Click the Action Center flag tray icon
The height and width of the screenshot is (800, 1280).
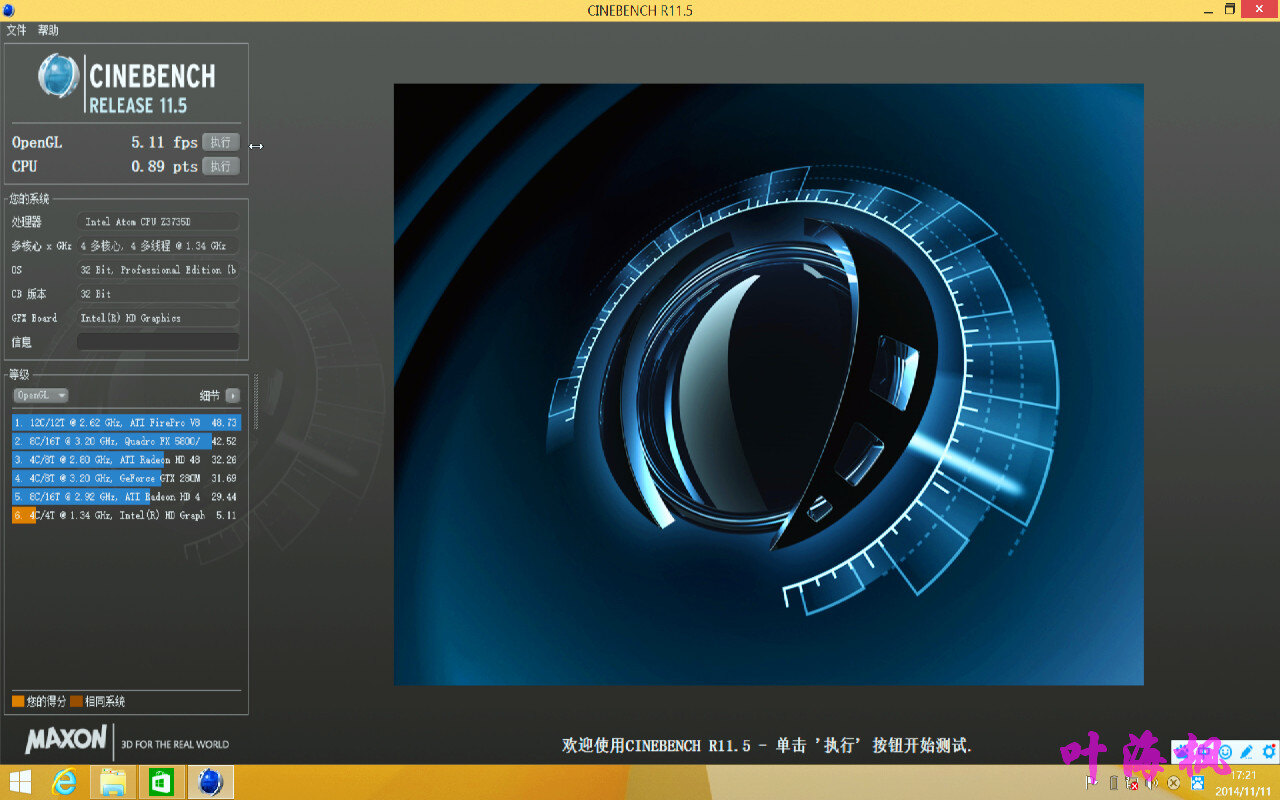[x=1092, y=782]
